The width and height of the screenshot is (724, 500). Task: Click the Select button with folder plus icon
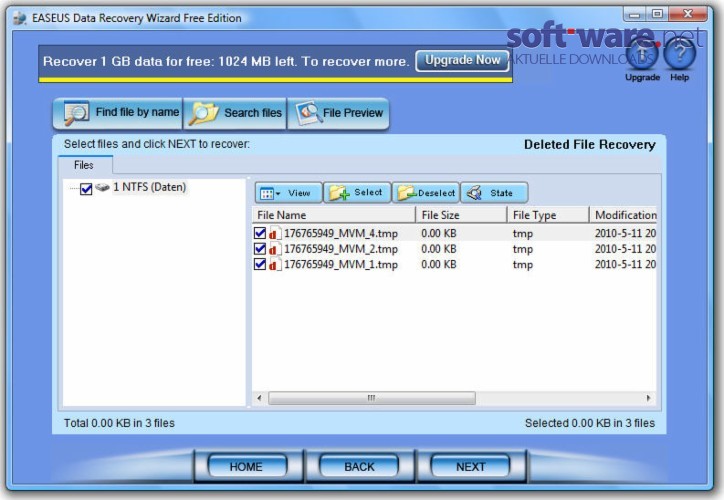click(x=357, y=193)
